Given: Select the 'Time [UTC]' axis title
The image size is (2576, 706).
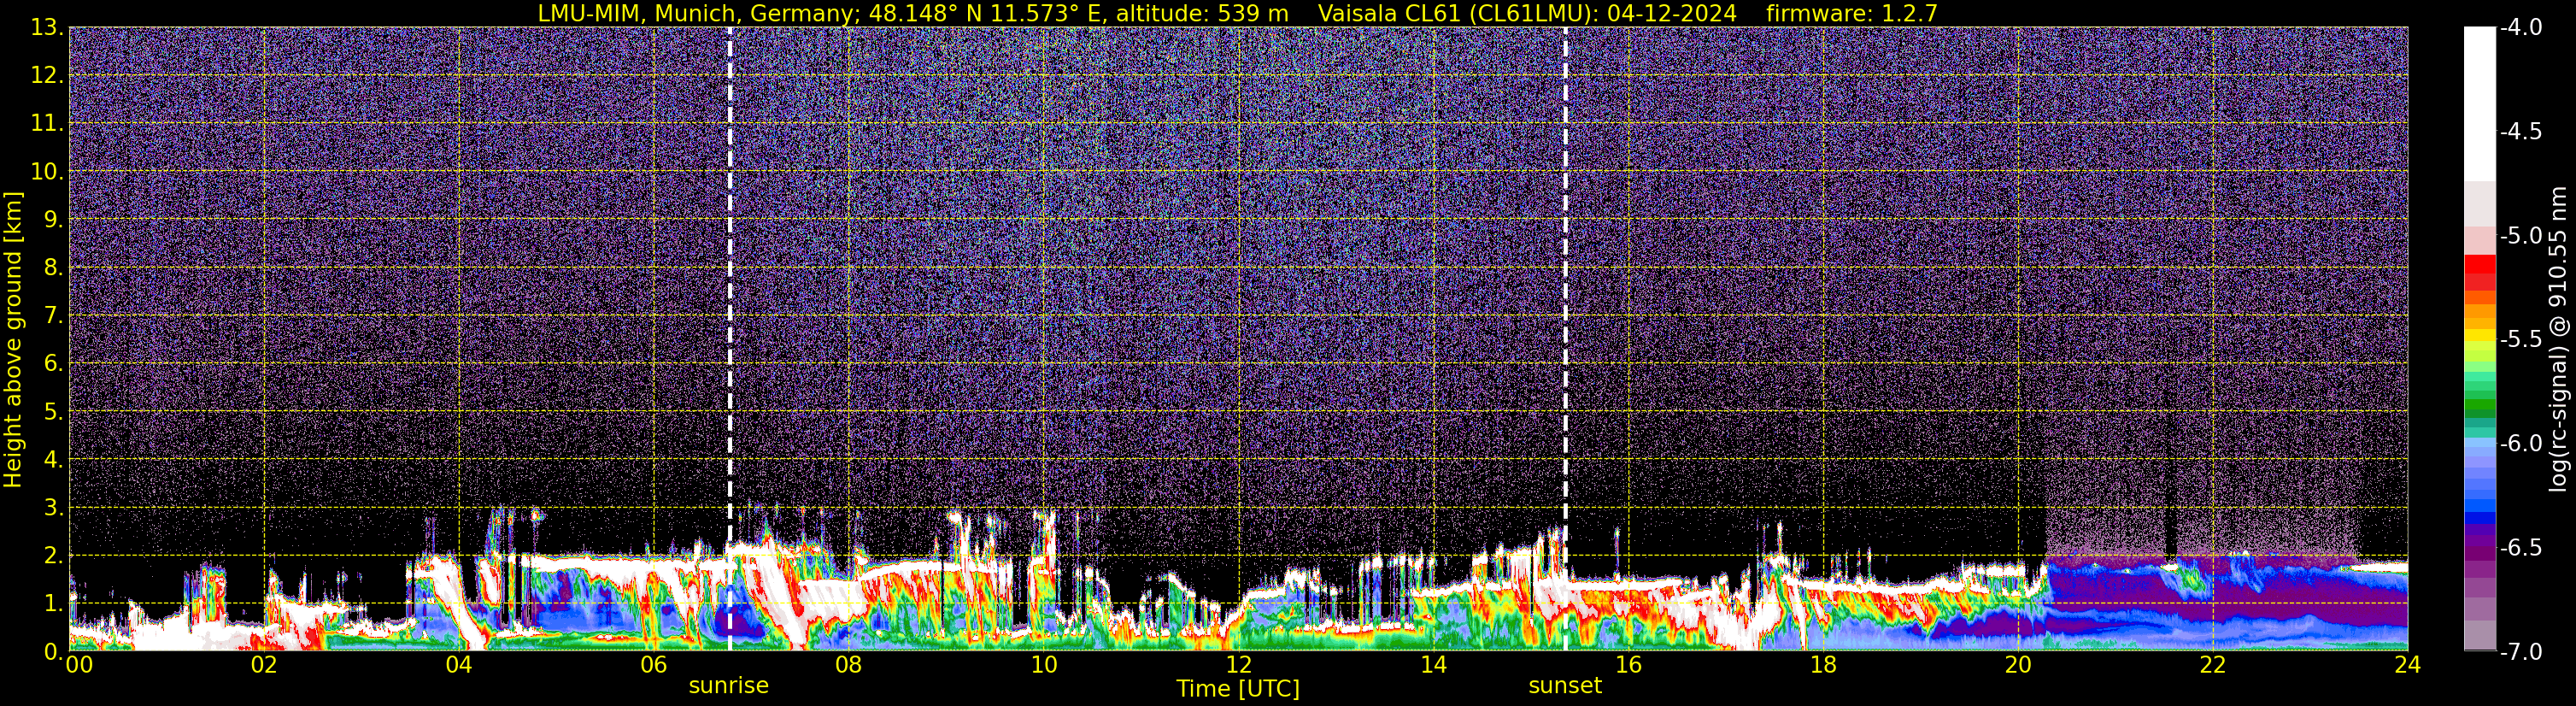Looking at the screenshot, I should [1238, 689].
